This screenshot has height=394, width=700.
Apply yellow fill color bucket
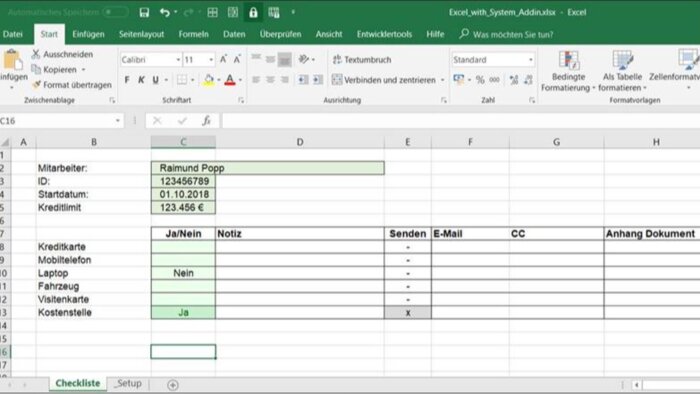point(208,80)
